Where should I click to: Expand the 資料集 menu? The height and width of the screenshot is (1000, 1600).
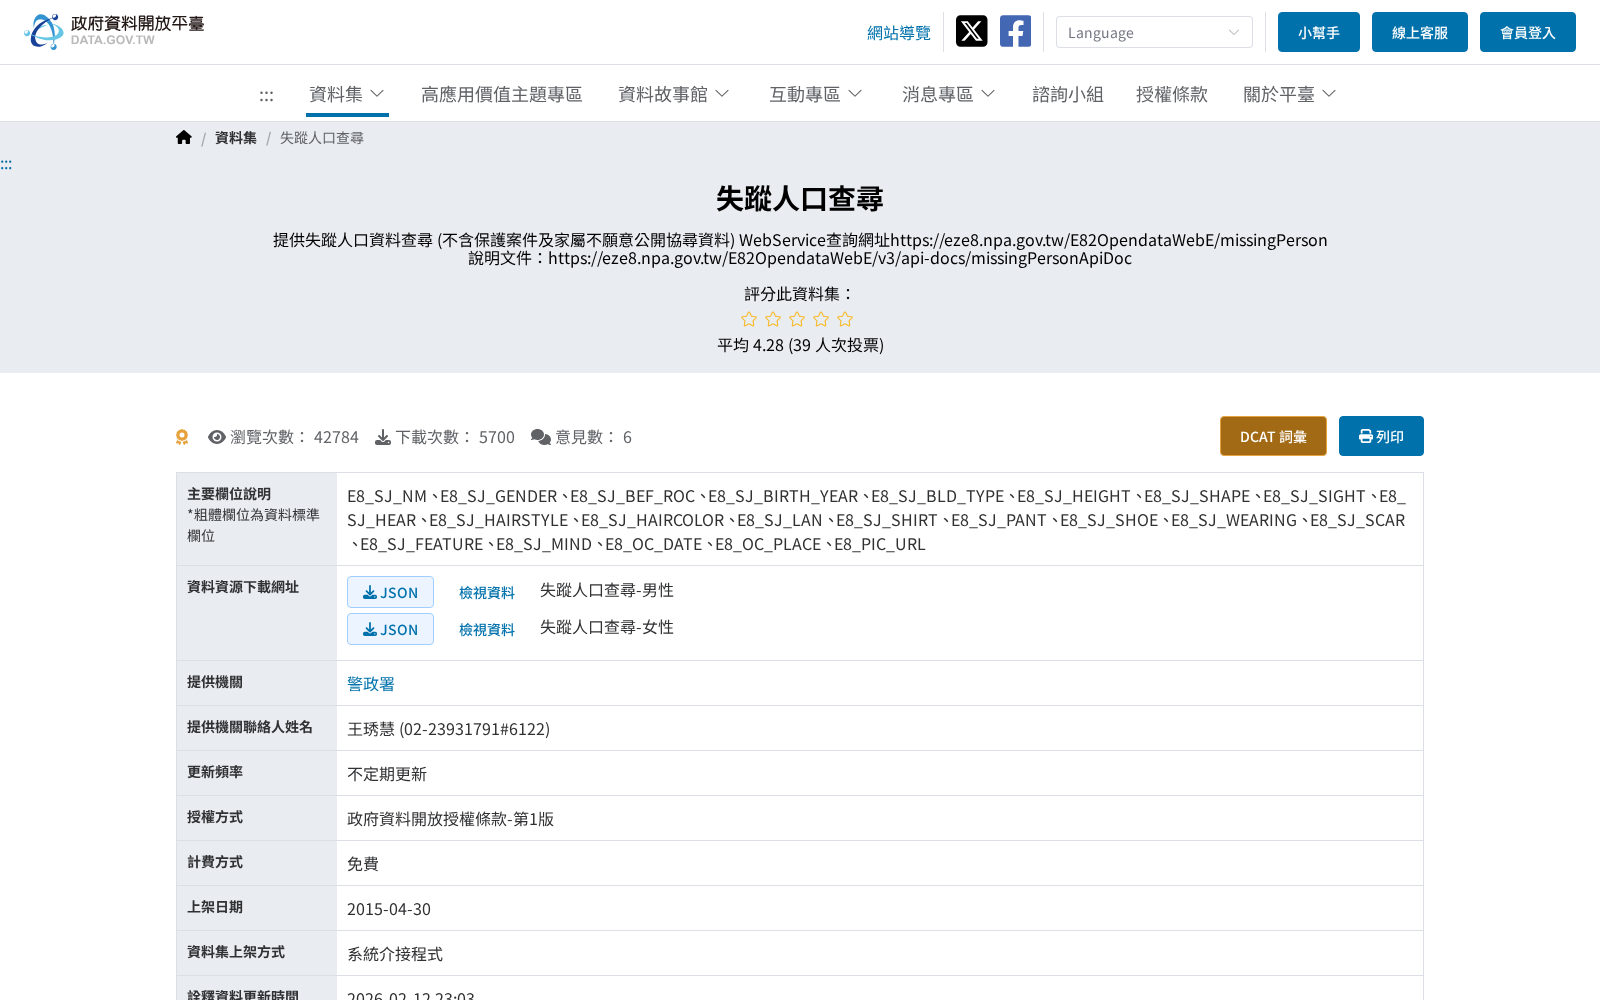click(346, 94)
